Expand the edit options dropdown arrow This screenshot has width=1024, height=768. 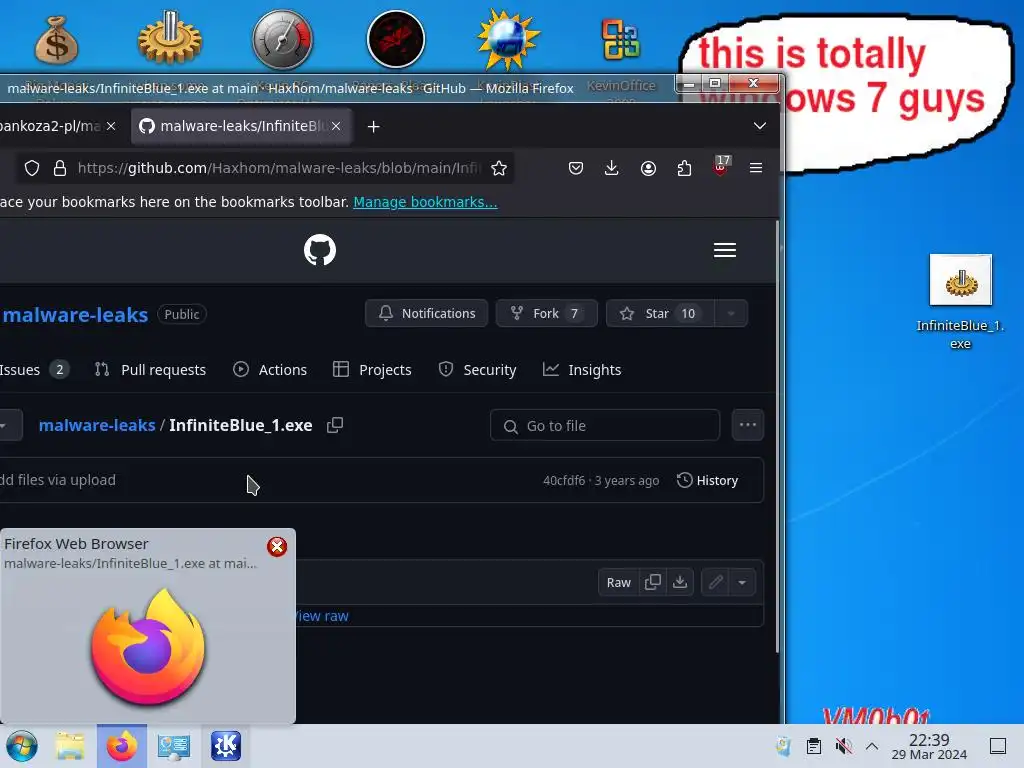[x=743, y=582]
